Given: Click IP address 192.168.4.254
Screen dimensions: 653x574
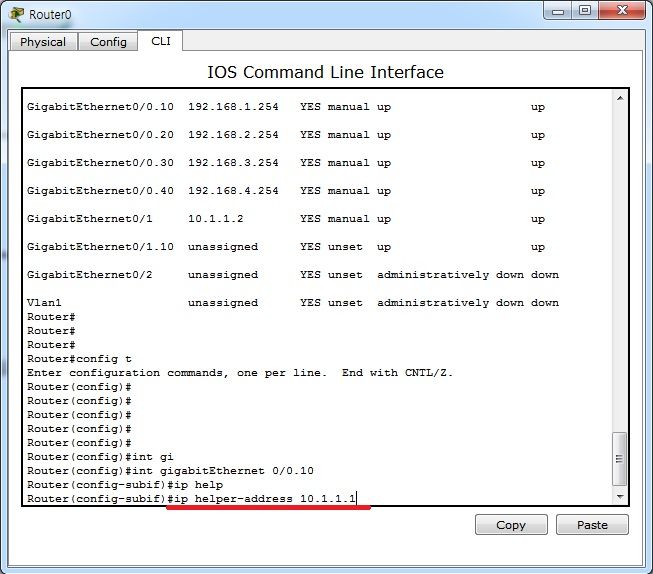Looking at the screenshot, I should coord(233,190).
